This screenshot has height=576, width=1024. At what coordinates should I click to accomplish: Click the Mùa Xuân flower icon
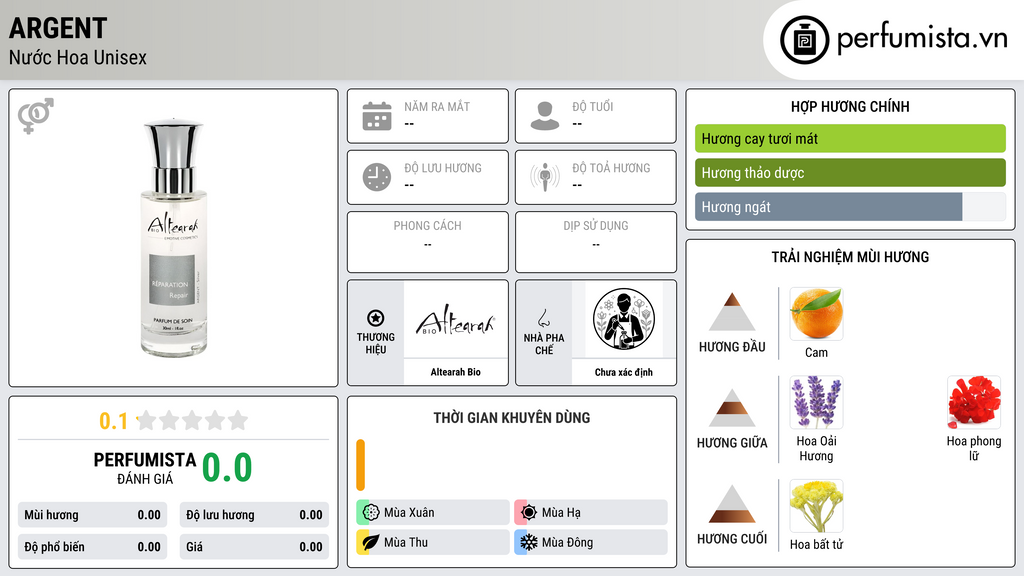[371, 513]
